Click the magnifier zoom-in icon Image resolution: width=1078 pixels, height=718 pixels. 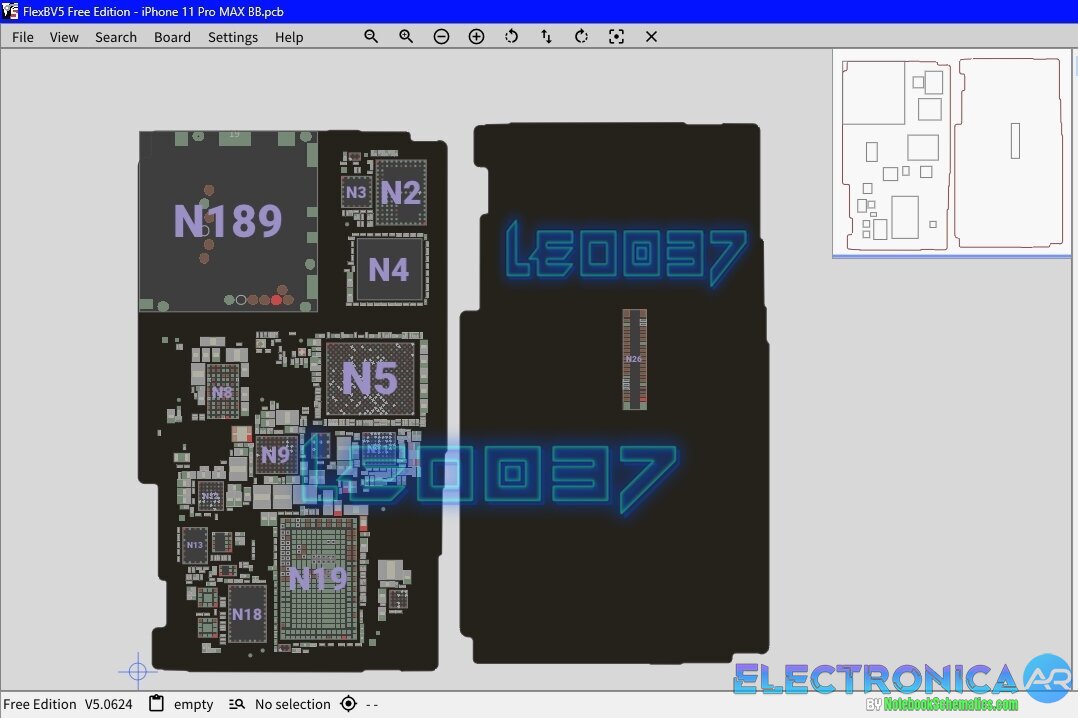pyautogui.click(x=406, y=36)
